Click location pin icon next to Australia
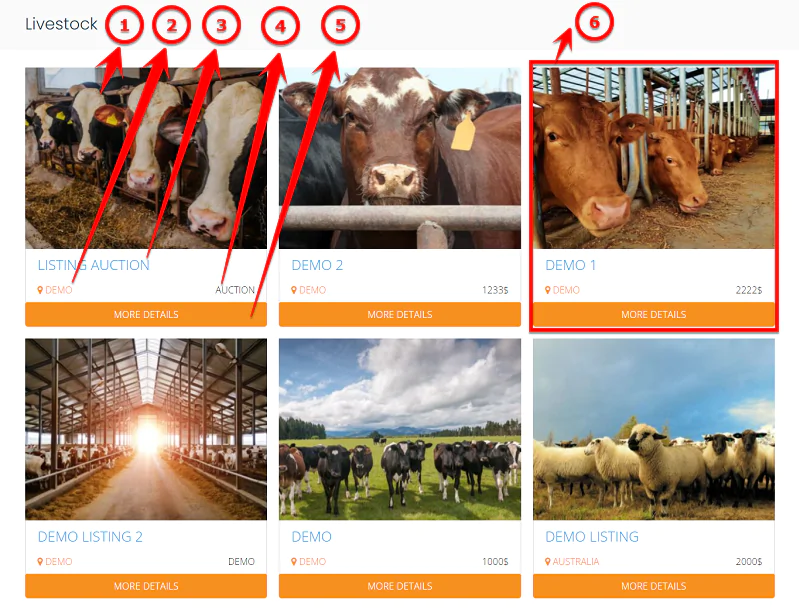This screenshot has width=799, height=614. point(548,562)
